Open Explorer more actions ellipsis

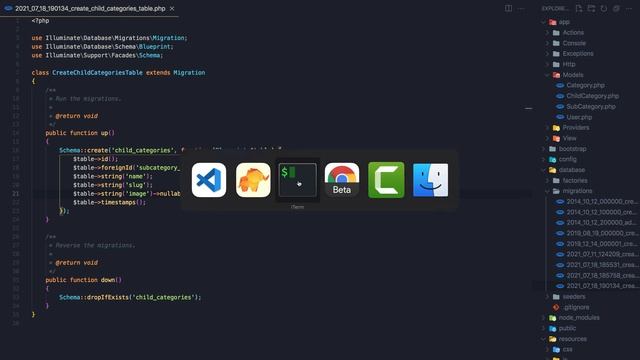tap(629, 8)
